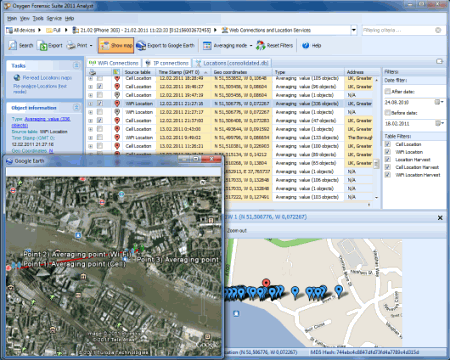Sort by Source table column header
This screenshot has width=450, height=360.
pyautogui.click(x=137, y=72)
